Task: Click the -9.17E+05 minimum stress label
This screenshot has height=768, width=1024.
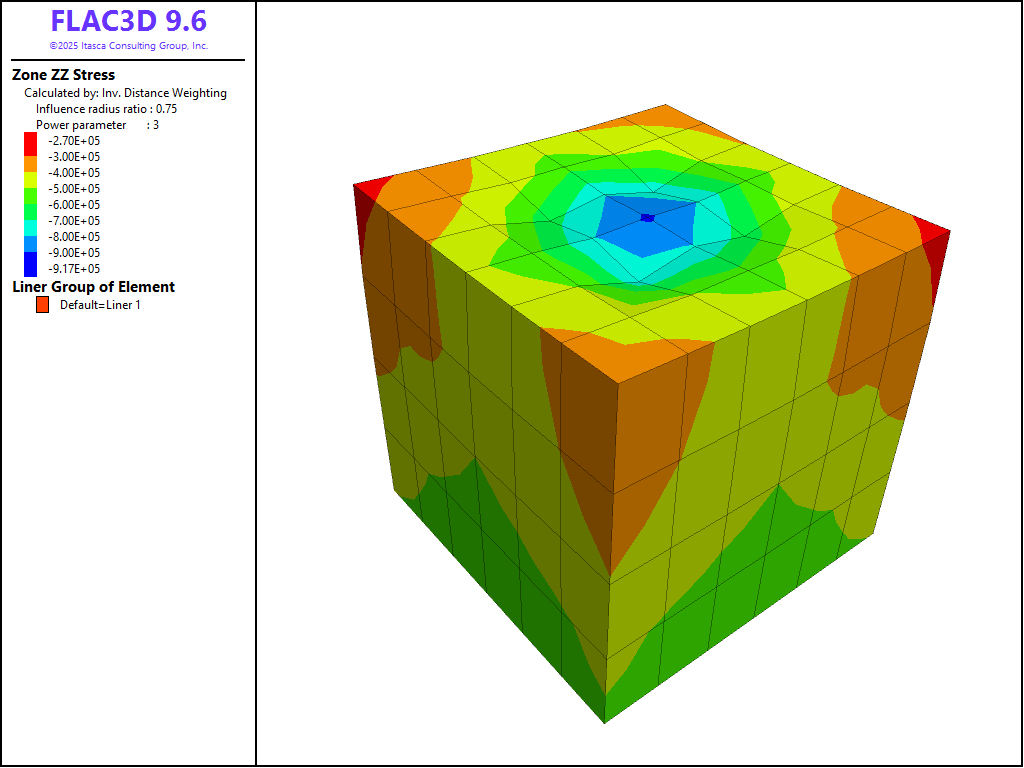Action: [75, 269]
